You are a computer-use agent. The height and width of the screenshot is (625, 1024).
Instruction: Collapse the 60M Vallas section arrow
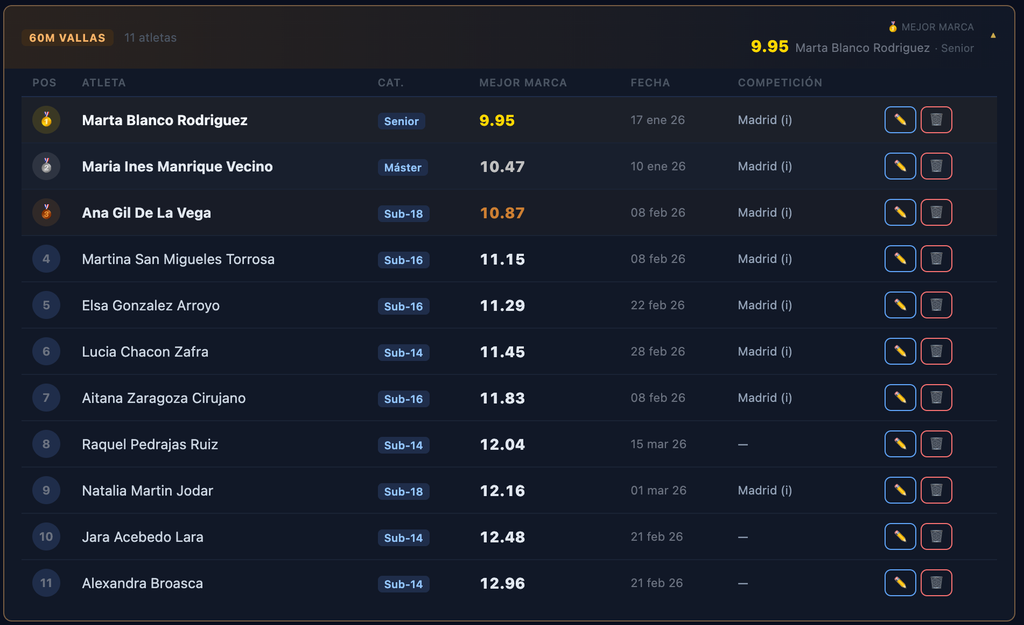pyautogui.click(x=993, y=36)
